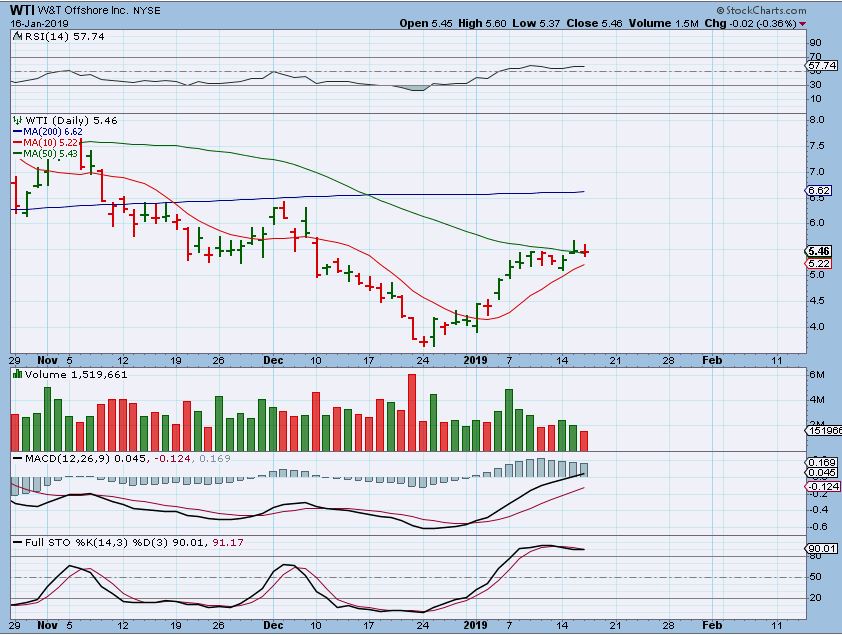Click the 0.169 MACD histogram legend value
Viewport: 842px width, 636px height.
(214, 458)
